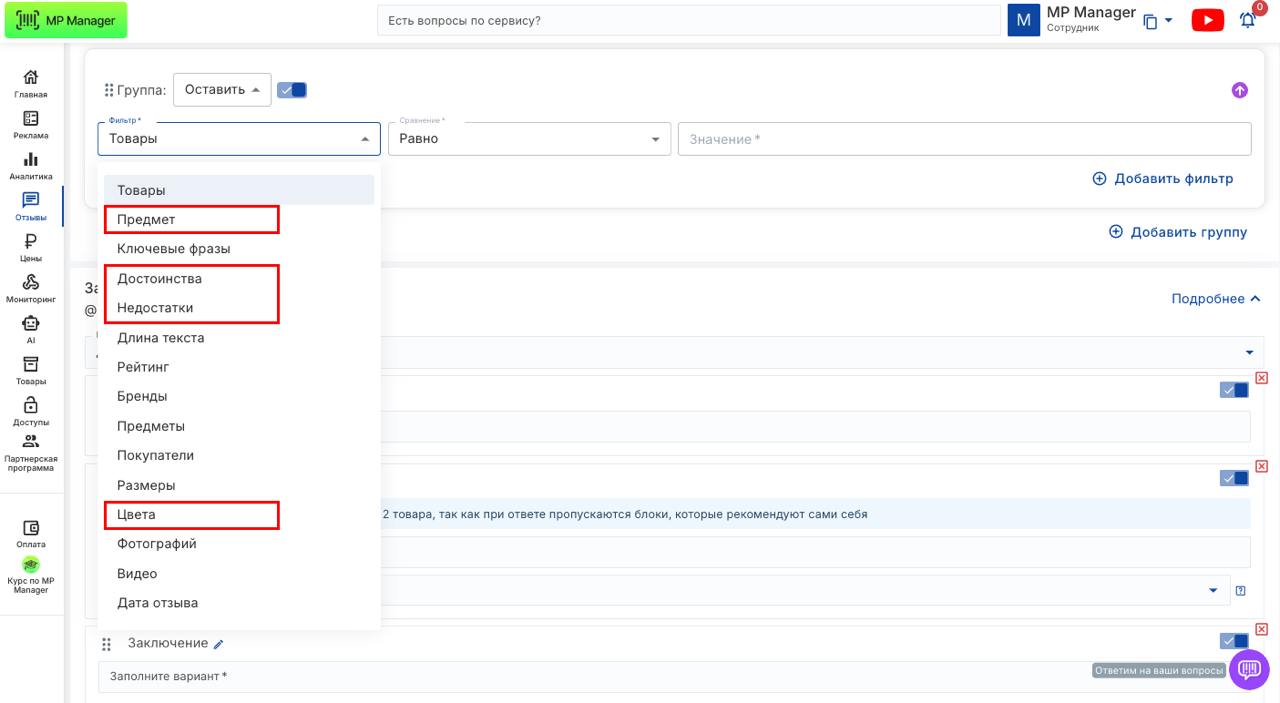
Task: Delete Заключение block with red X
Action: (x=1261, y=629)
